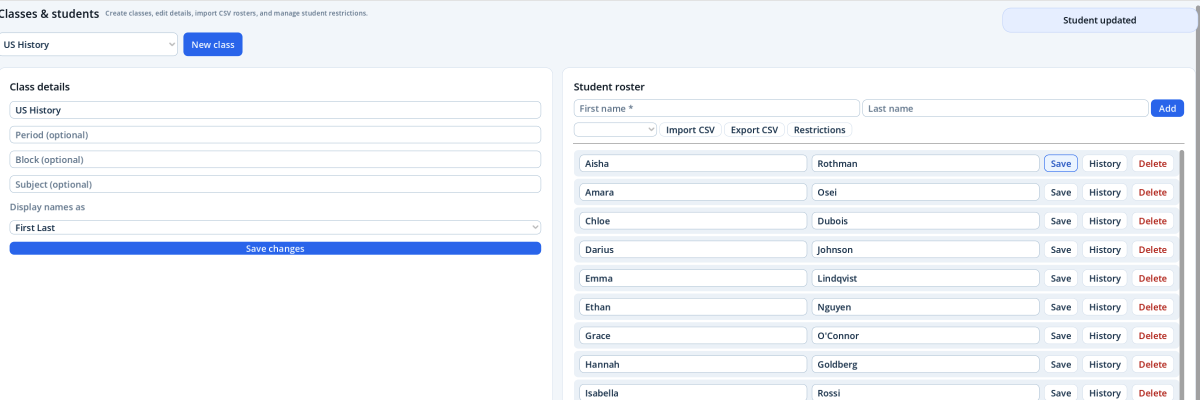Screen dimensions: 1200x400
Task: Delete Grace O'Connor from roster
Action: pyautogui.click(x=1153, y=336)
